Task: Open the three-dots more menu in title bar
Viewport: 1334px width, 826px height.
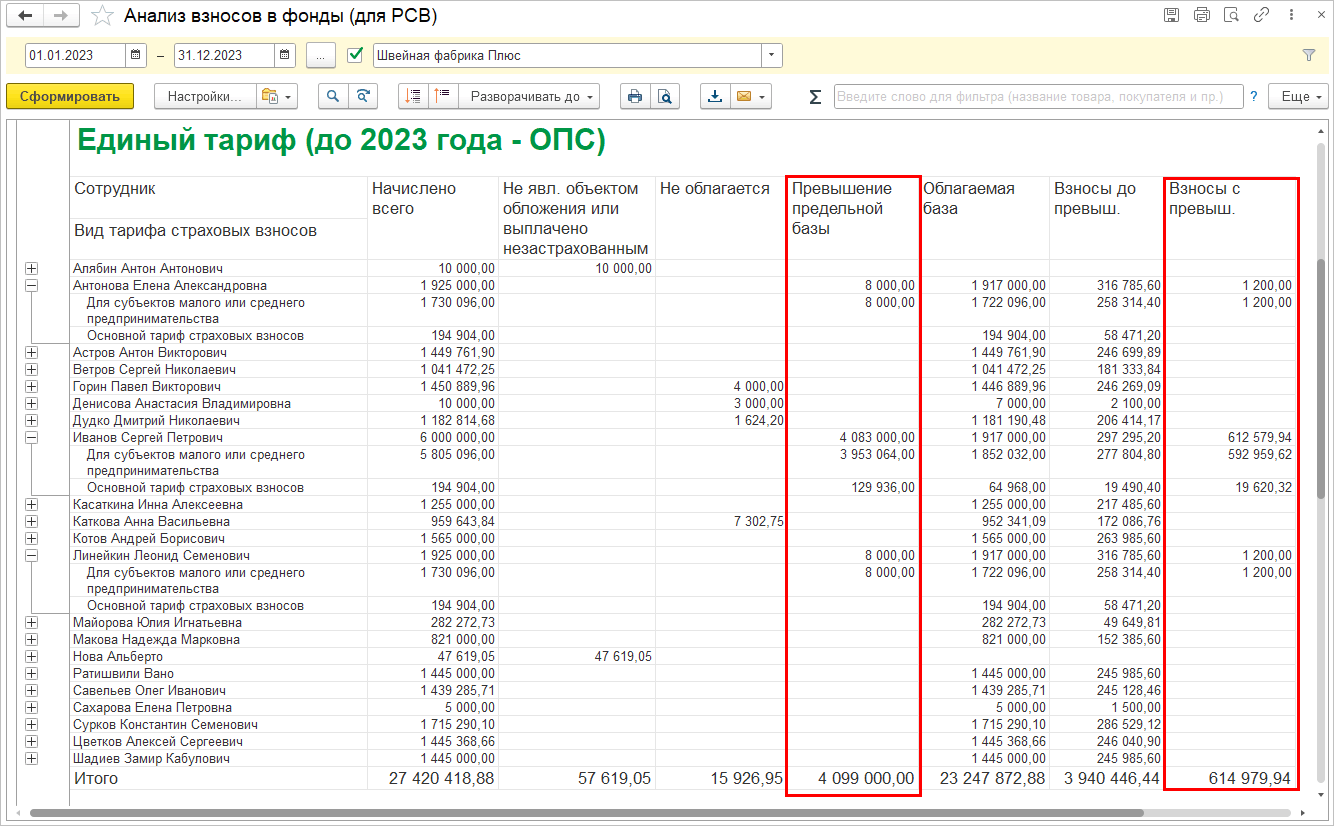Action: pyautogui.click(x=1290, y=15)
